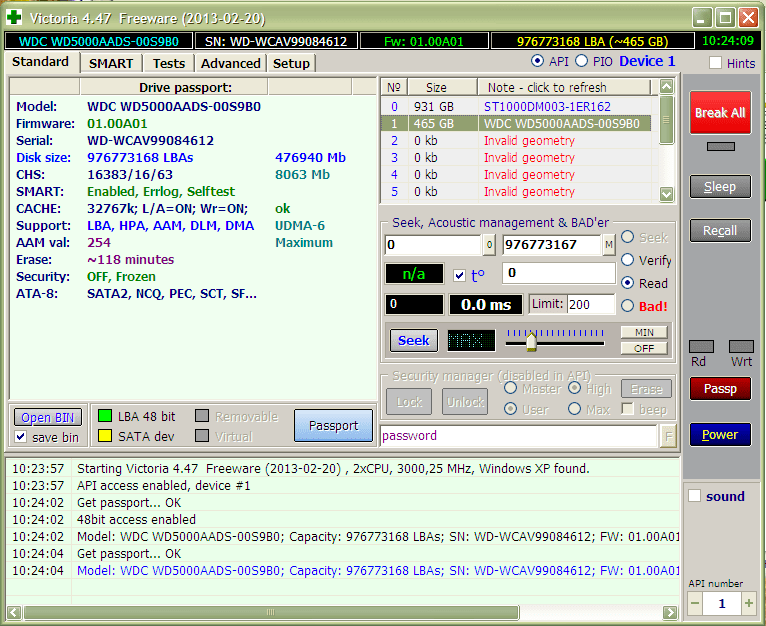The height and width of the screenshot is (626, 766).
Task: Click the small '0' button beside start LBA
Action: (x=489, y=245)
